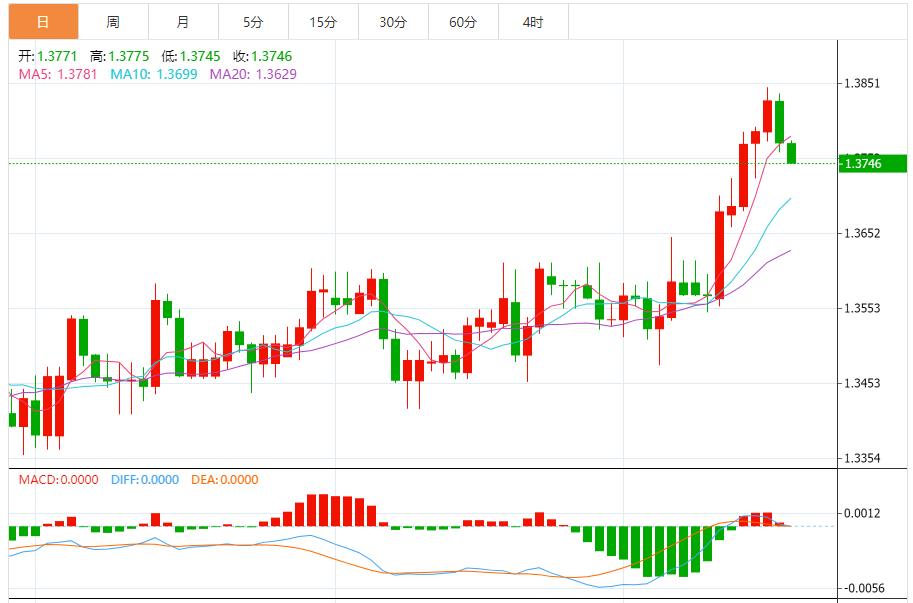Open the 30分 timeframe tab
913x603 pixels.
click(x=393, y=22)
